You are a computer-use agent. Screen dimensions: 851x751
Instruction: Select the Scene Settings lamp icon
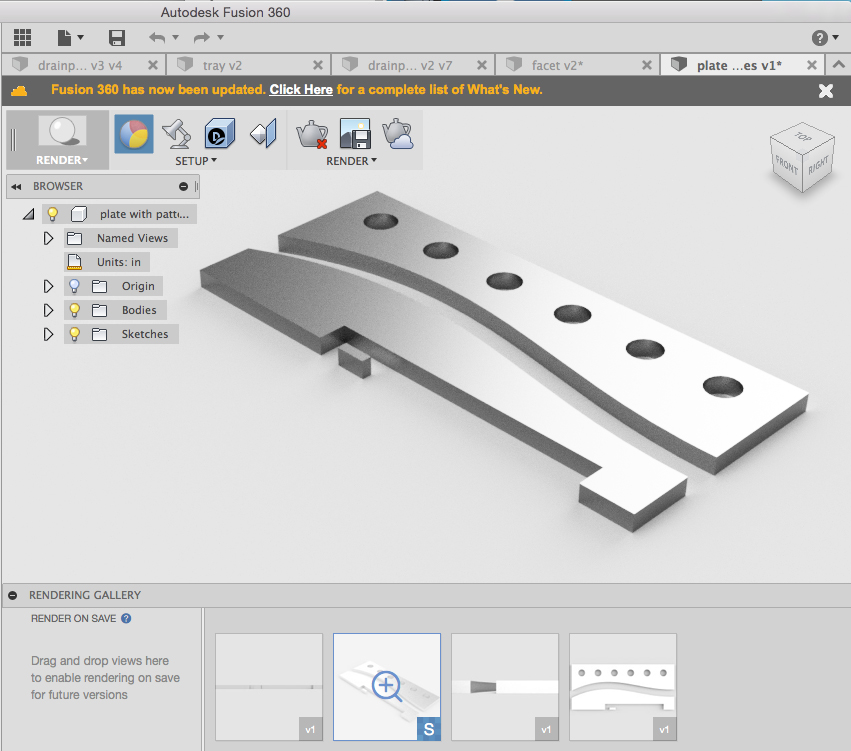click(177, 134)
